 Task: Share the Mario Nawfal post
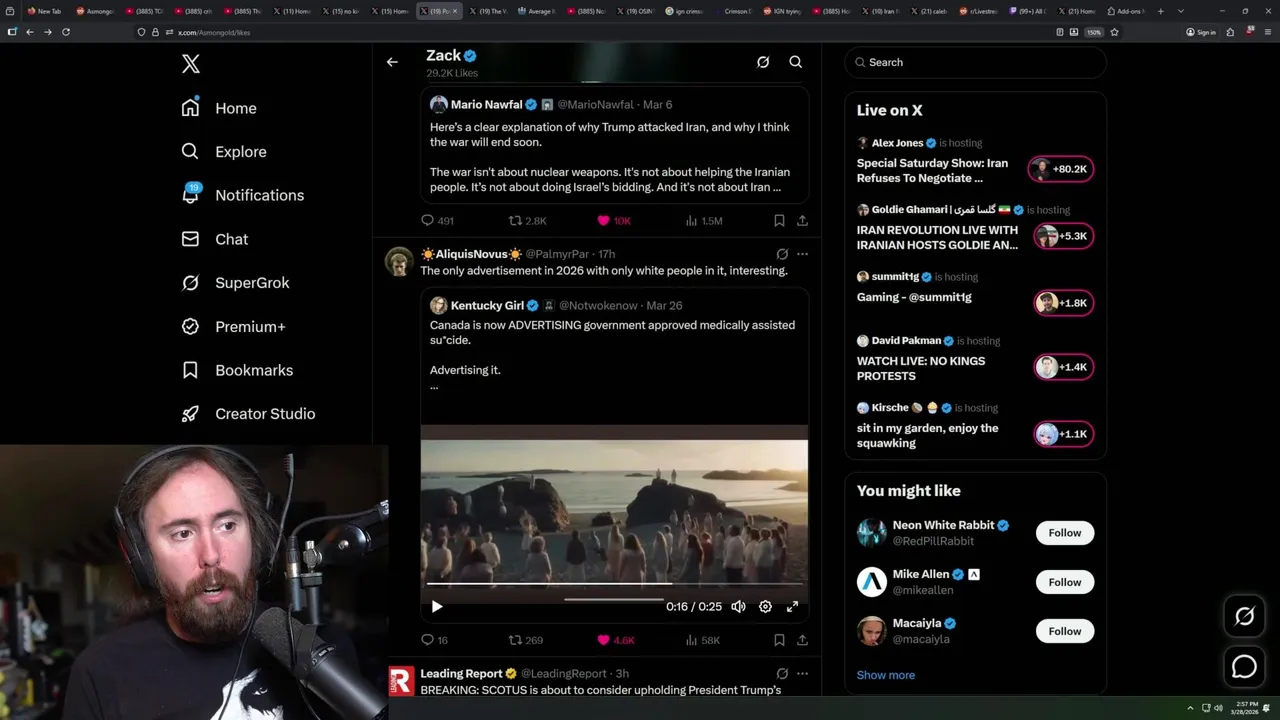pyautogui.click(x=802, y=220)
